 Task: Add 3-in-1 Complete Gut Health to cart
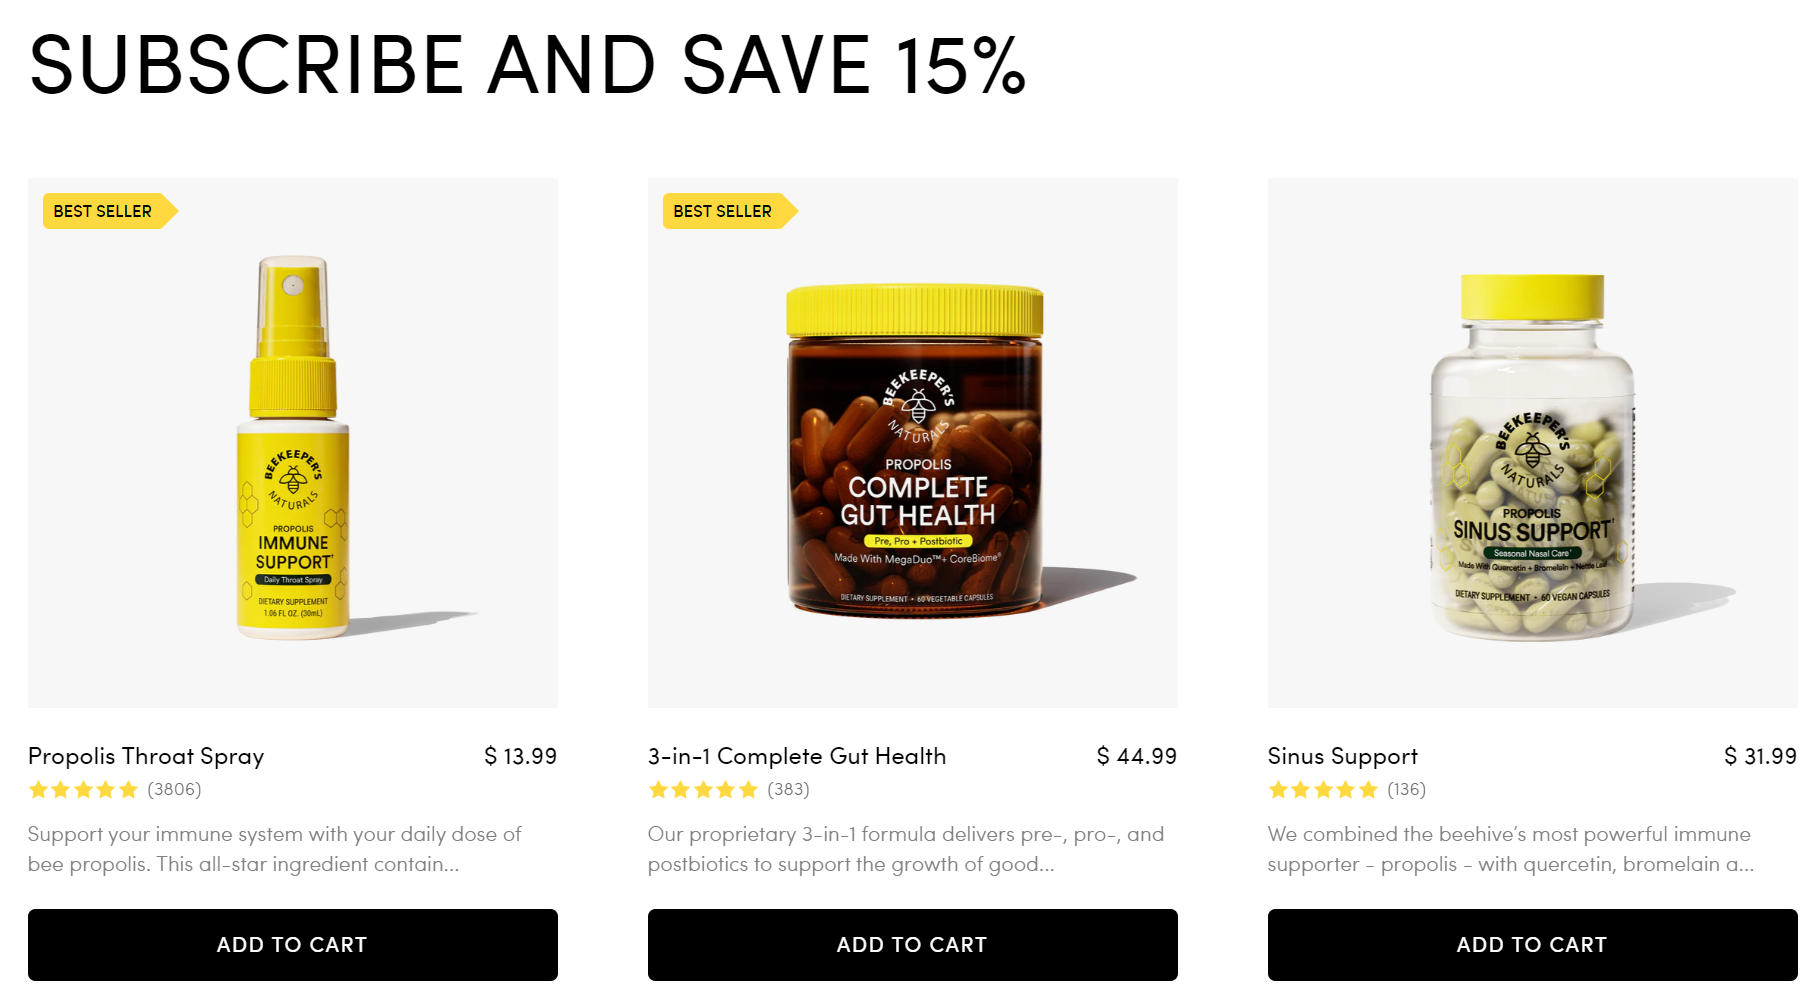coord(912,944)
